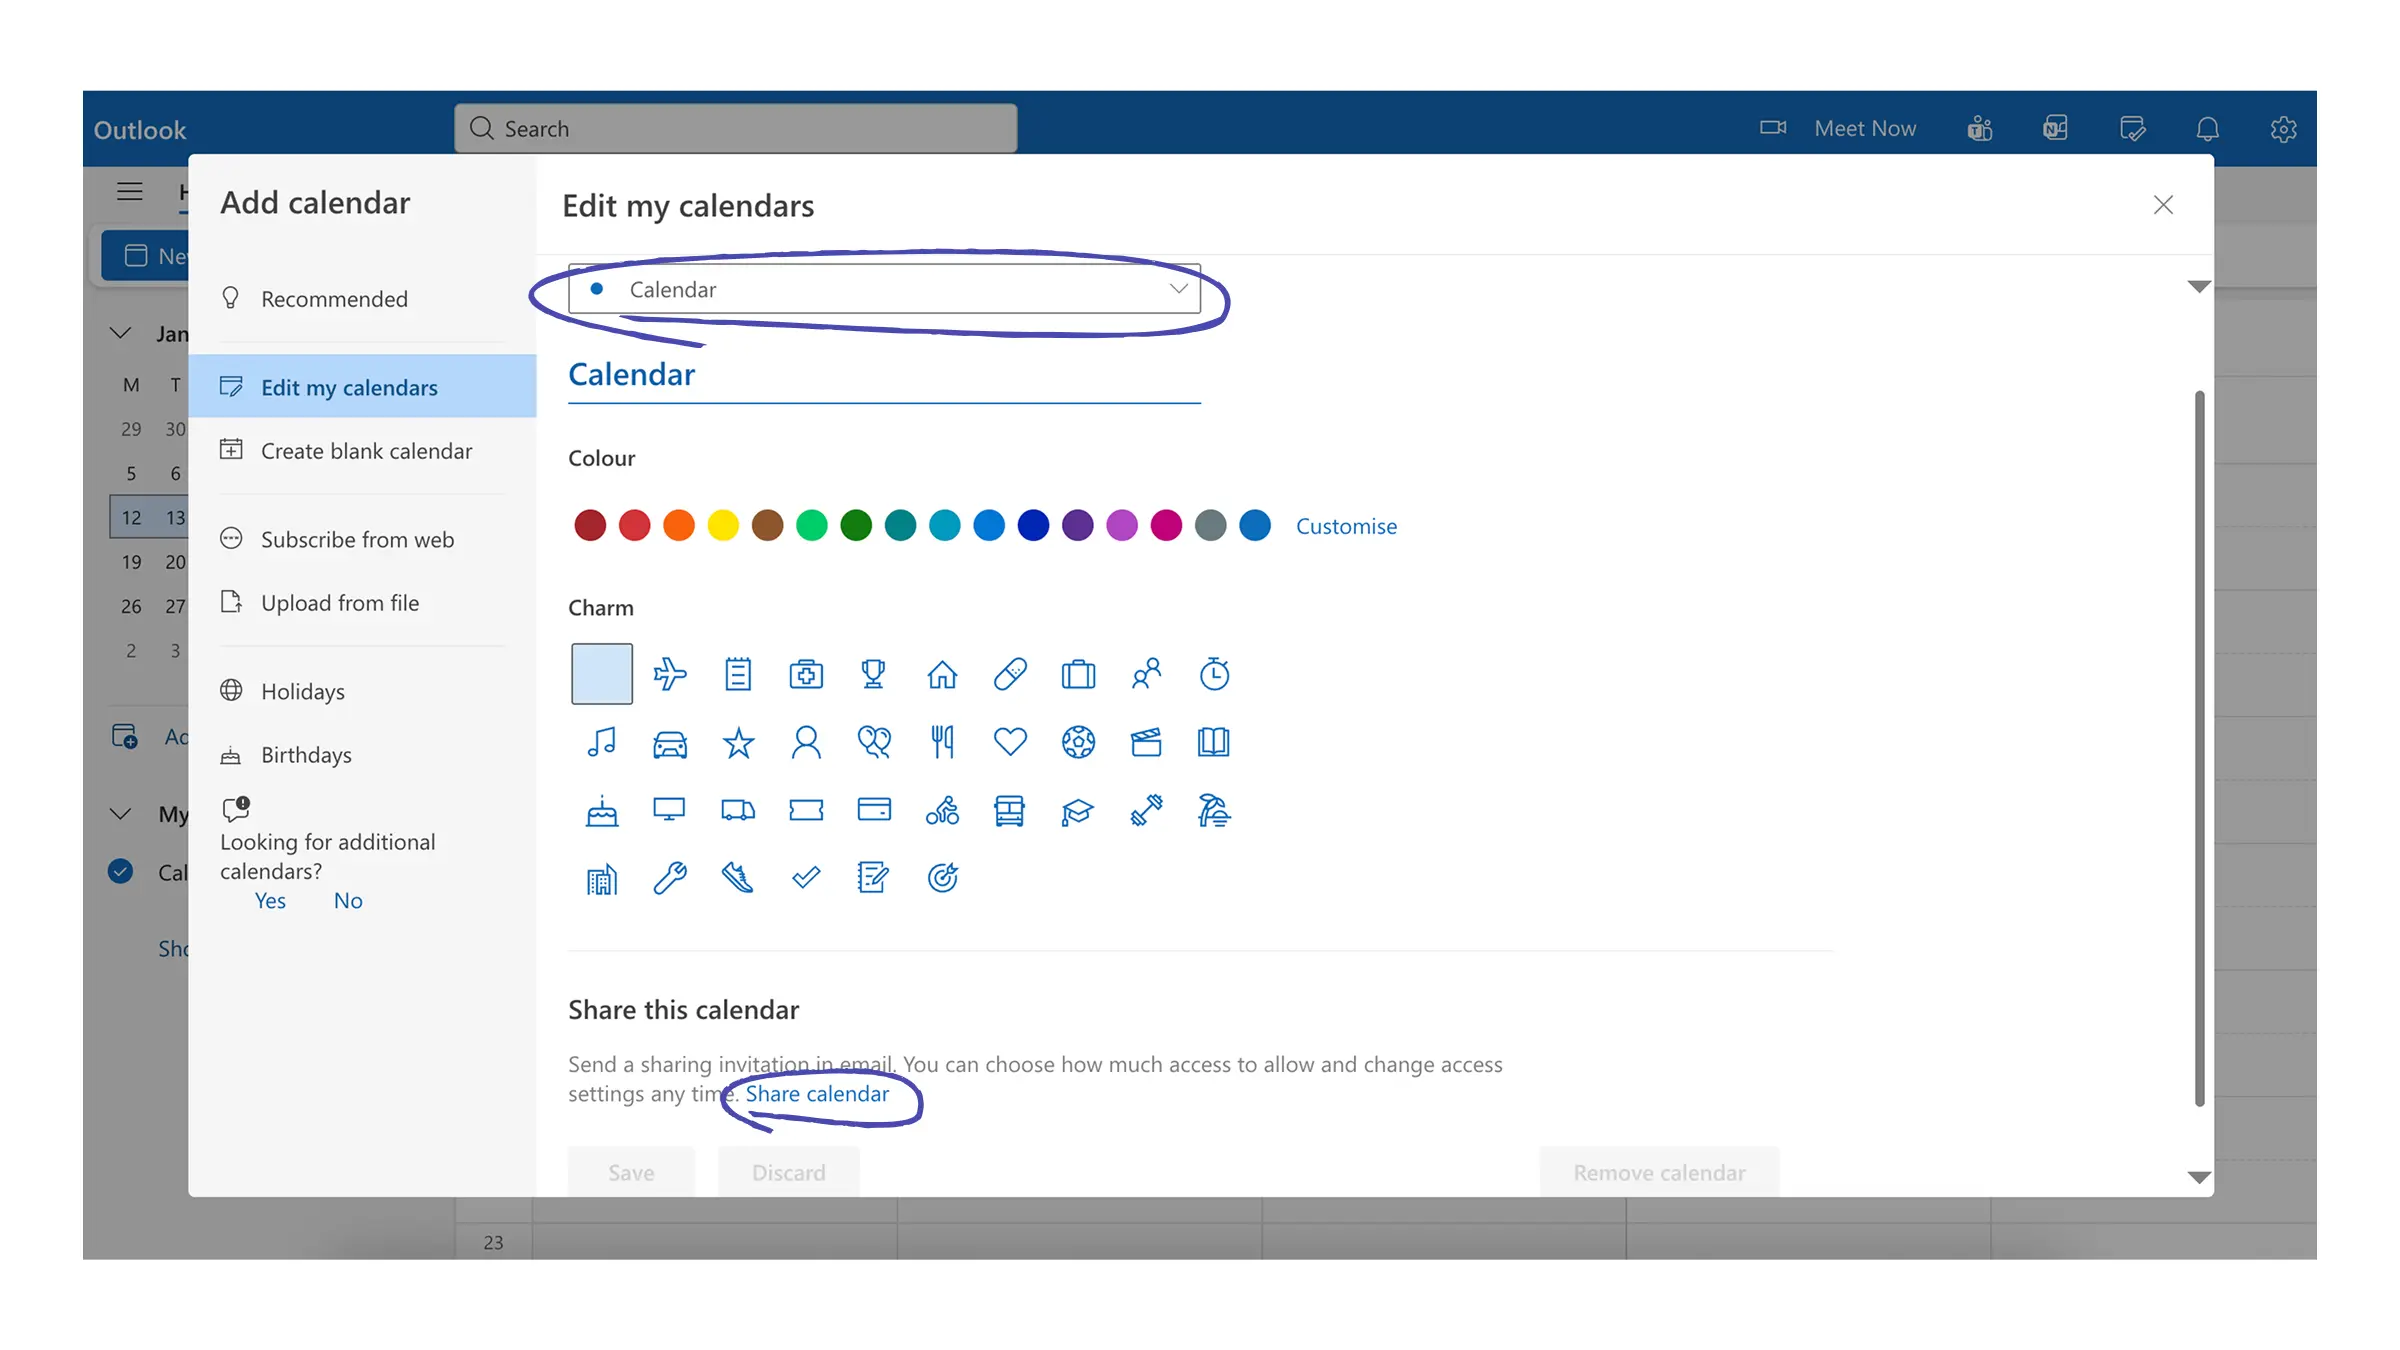Click the Share calendar link
Viewport: 2400px width, 1350px height.
click(x=817, y=1094)
